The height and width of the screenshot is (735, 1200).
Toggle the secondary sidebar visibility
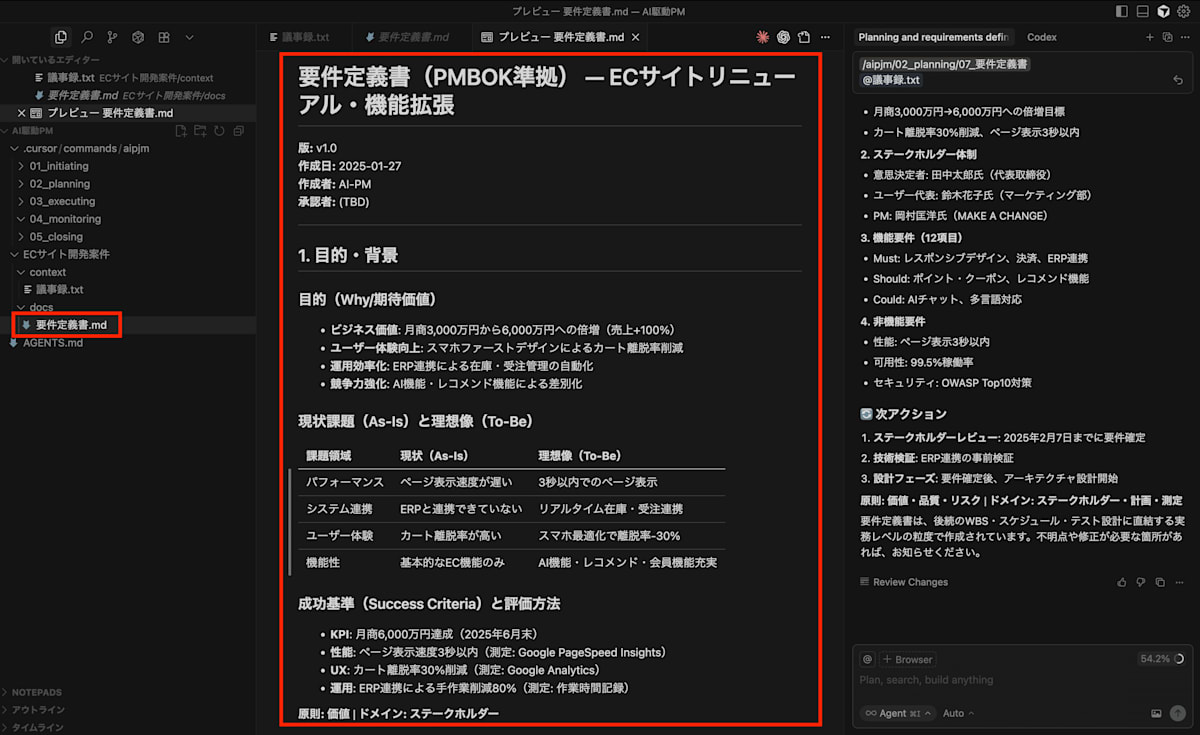coord(1163,11)
